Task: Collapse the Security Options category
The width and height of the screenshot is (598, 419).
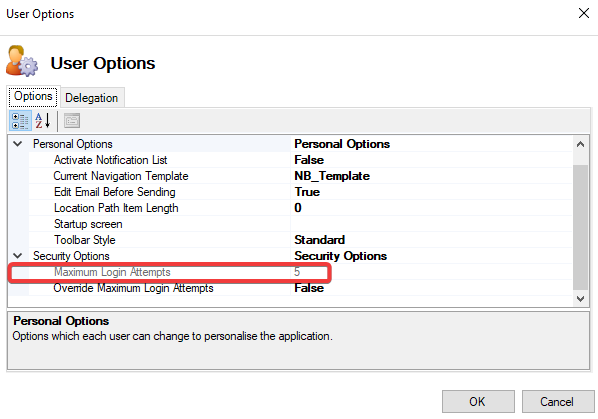Action: click(x=18, y=256)
